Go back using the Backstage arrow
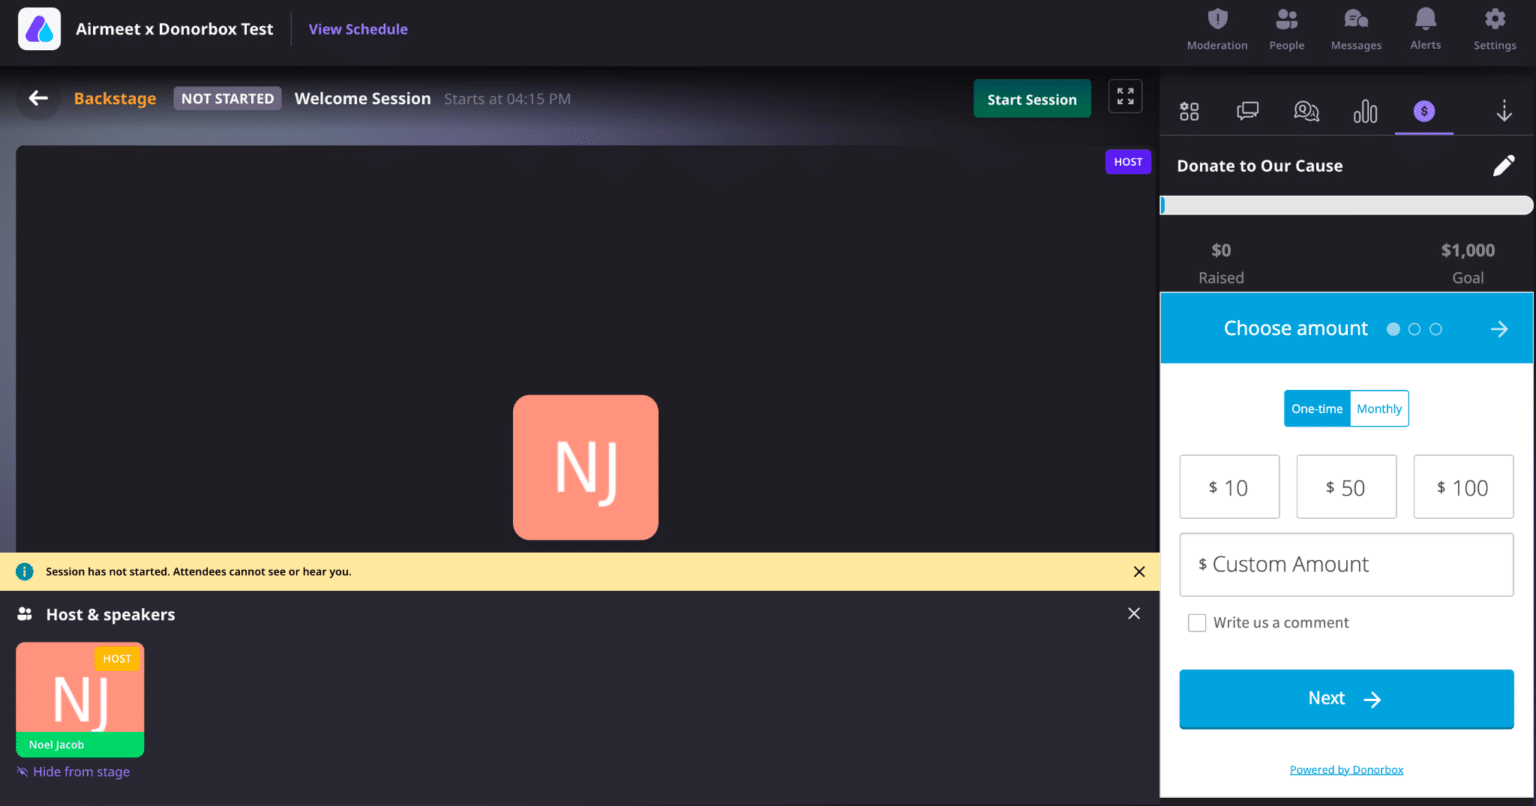Screen dimensions: 1536x806 pyautogui.click(x=38, y=98)
